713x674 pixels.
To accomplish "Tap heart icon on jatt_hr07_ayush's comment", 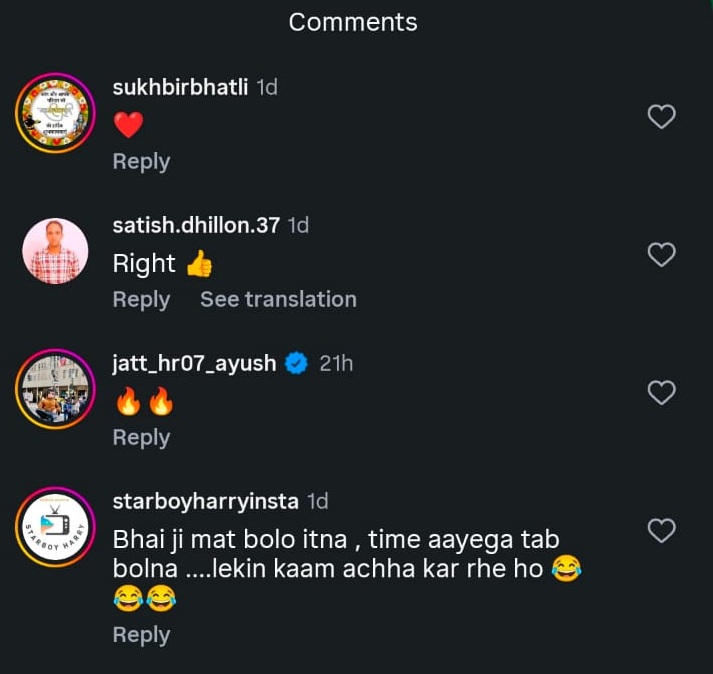I will coord(661,392).
